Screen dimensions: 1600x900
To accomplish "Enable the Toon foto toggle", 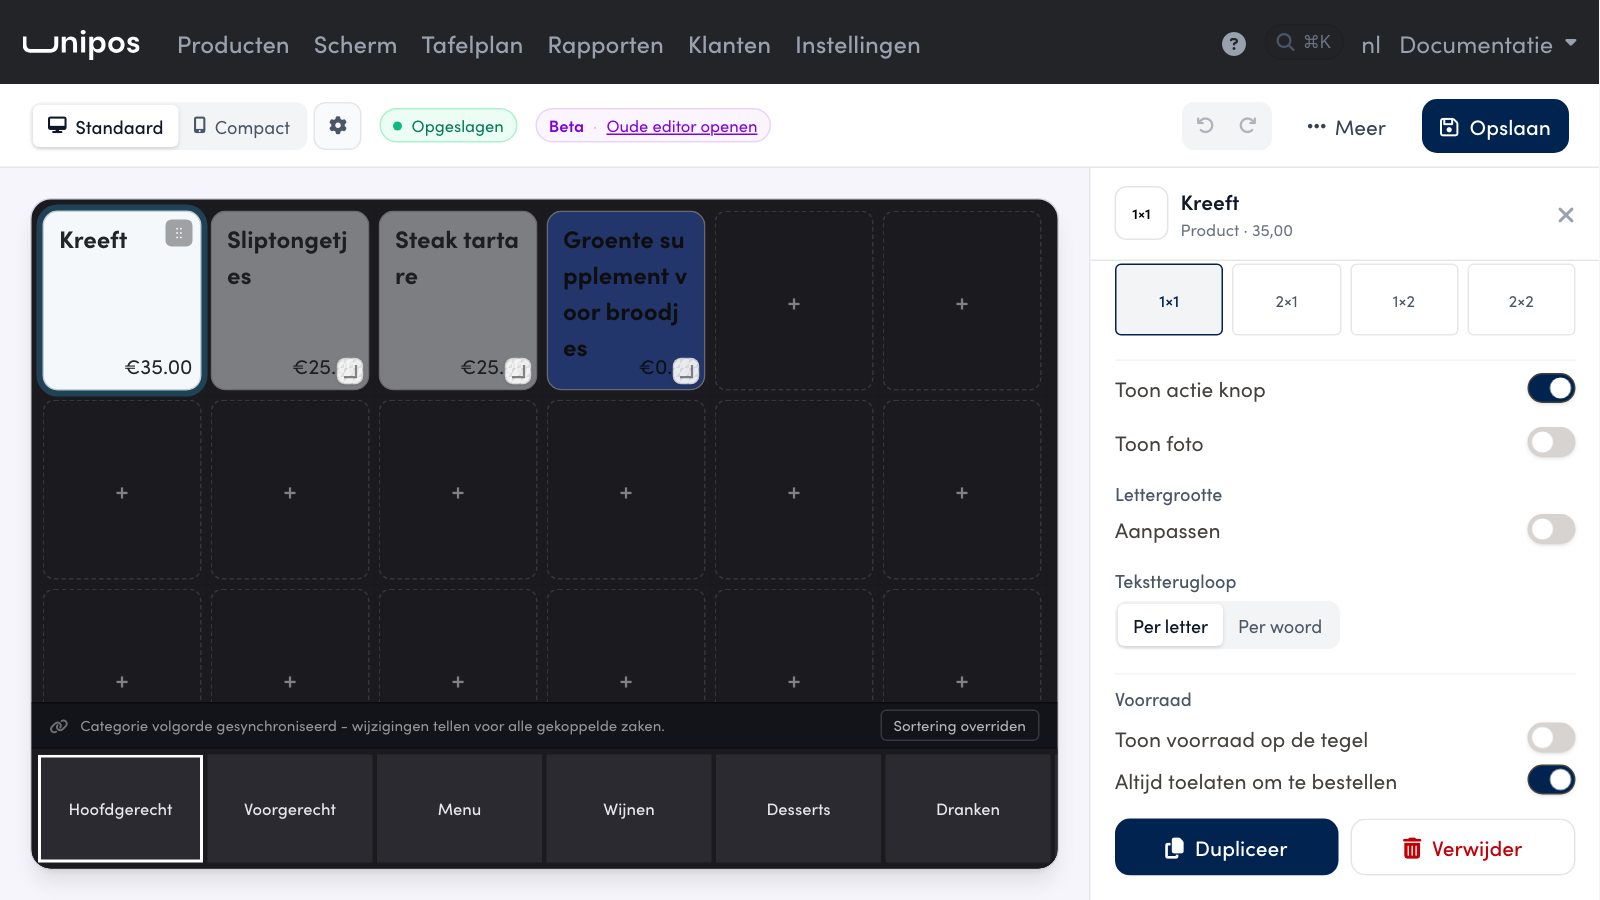I will pos(1551,442).
